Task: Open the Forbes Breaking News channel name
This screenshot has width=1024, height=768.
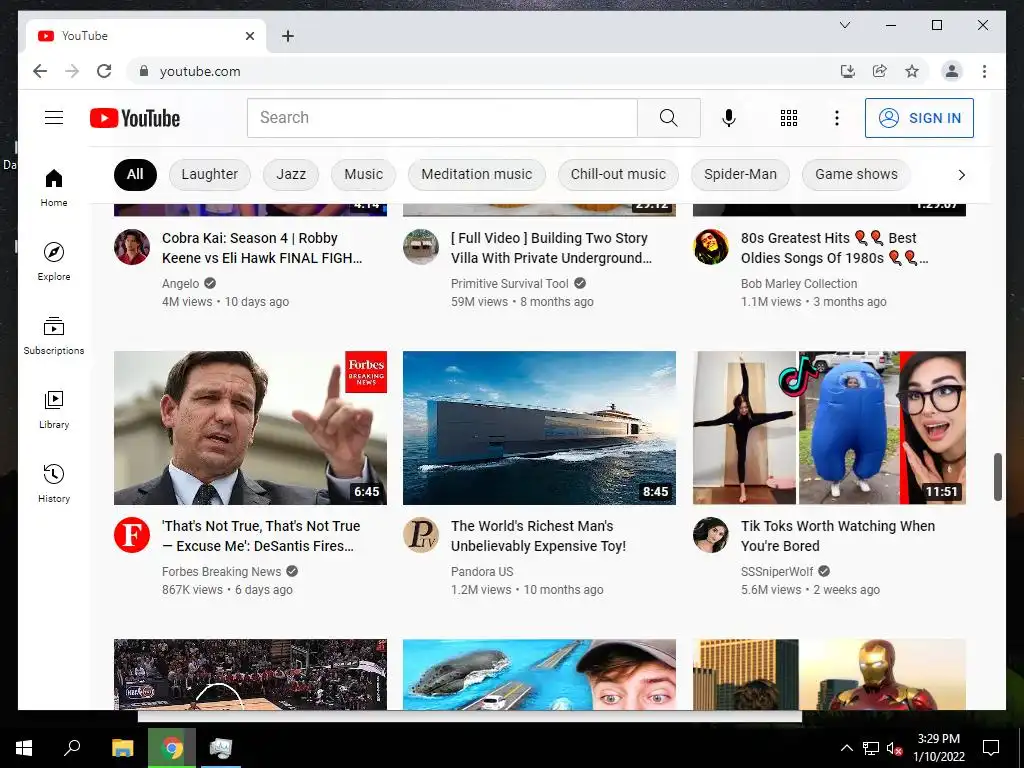Action: point(221,571)
